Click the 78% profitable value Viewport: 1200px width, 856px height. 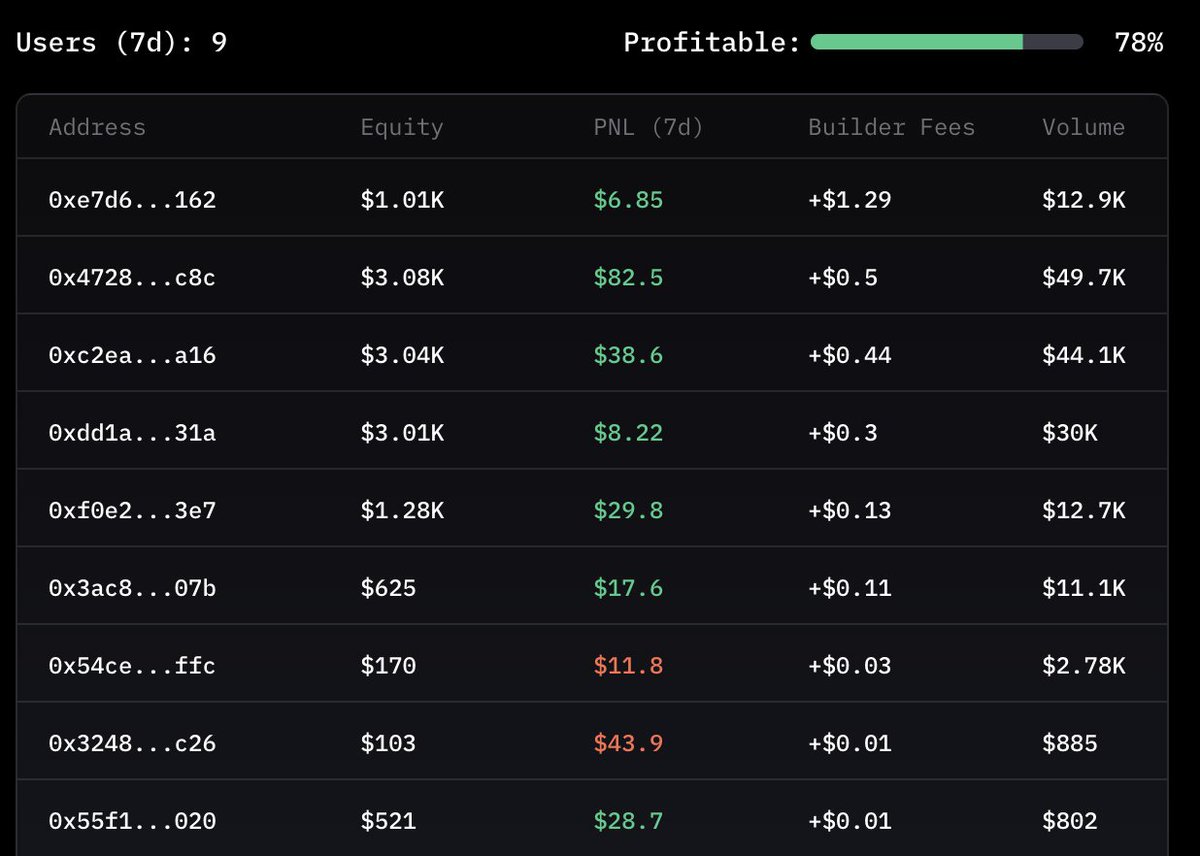coord(1139,43)
